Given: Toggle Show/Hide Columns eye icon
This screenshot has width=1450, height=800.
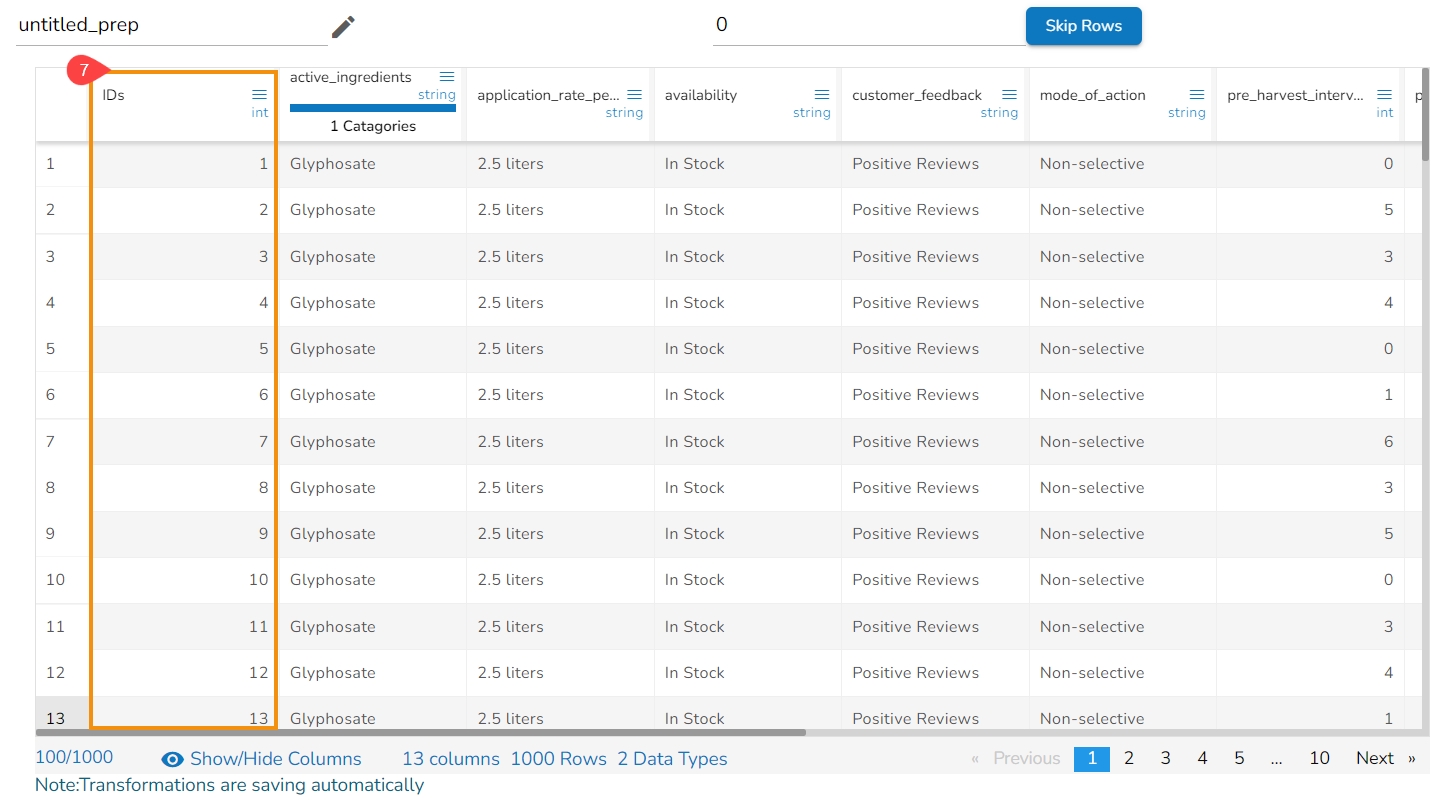Looking at the screenshot, I should tap(173, 759).
